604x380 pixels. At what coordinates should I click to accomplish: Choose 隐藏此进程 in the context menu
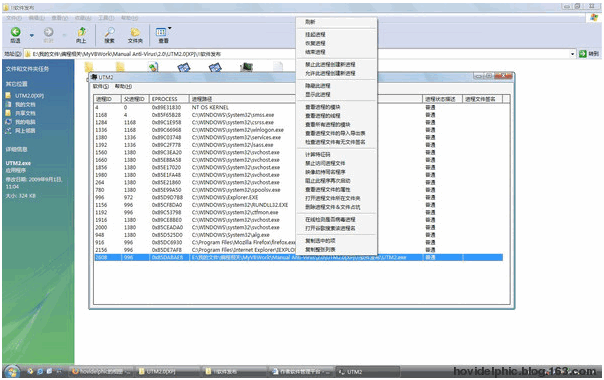pyautogui.click(x=318, y=86)
